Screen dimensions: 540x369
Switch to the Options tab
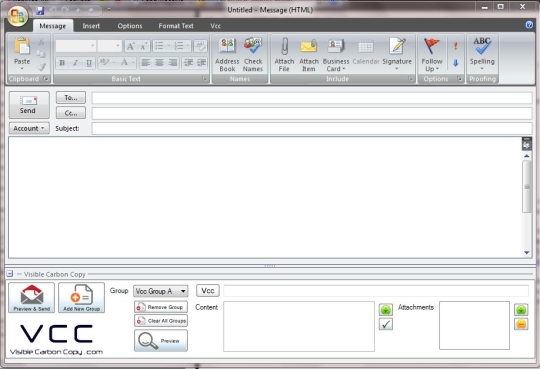point(130,26)
